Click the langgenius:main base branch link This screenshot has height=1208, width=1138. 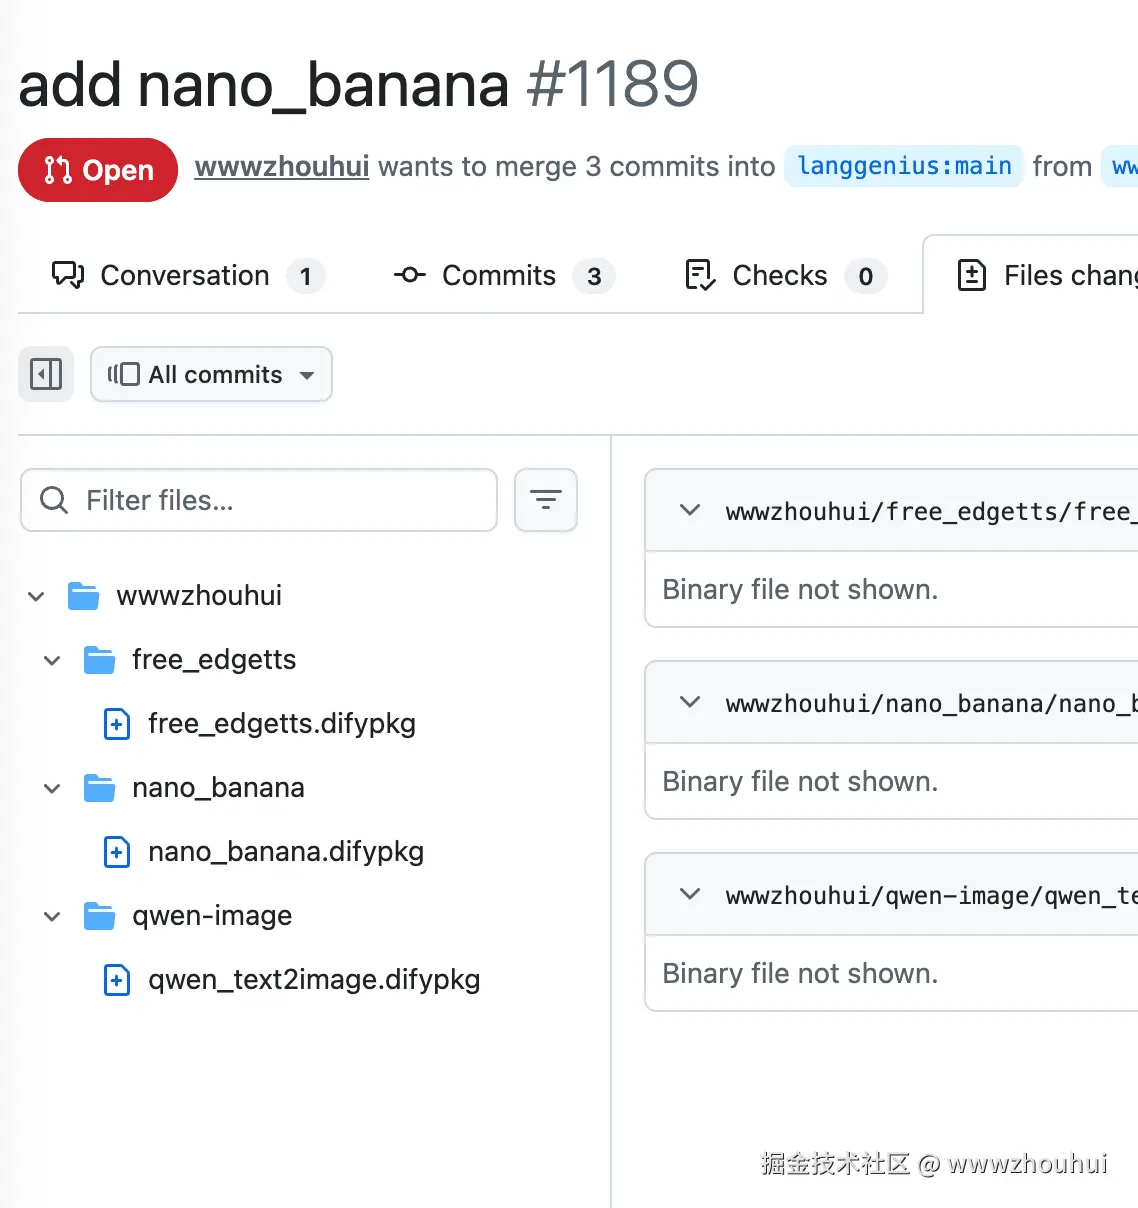[x=904, y=166]
